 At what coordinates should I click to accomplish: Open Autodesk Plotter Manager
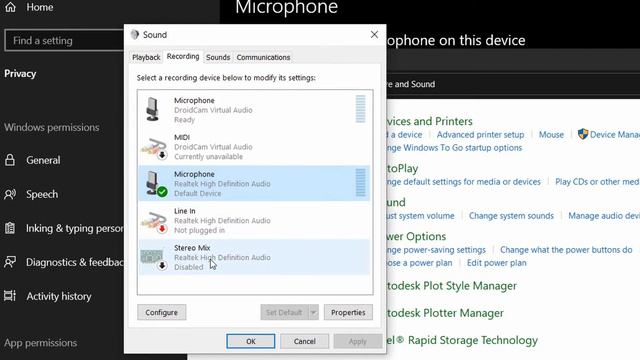445,313
